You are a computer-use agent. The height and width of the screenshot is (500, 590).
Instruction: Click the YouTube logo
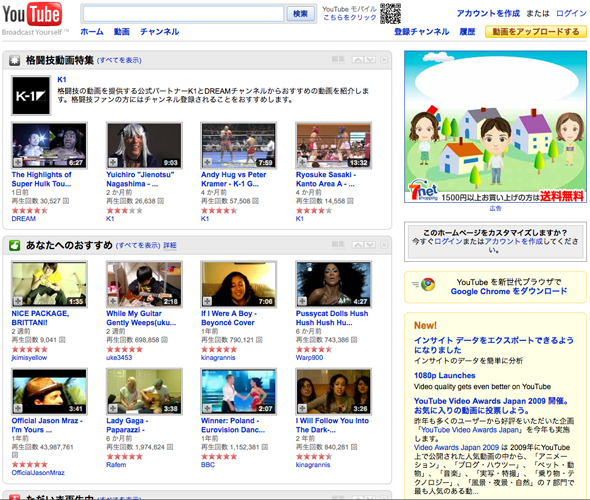click(32, 14)
